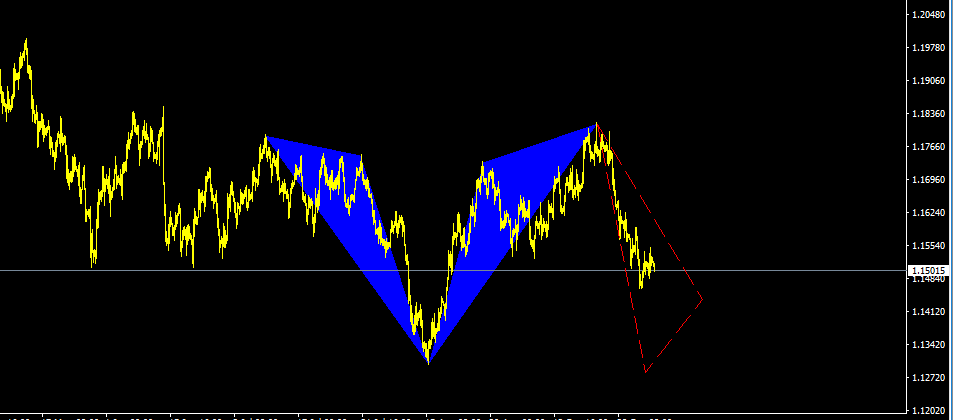Select the 1.12720 level on price scale
Viewport: 953px width, 420px height.
point(929,378)
